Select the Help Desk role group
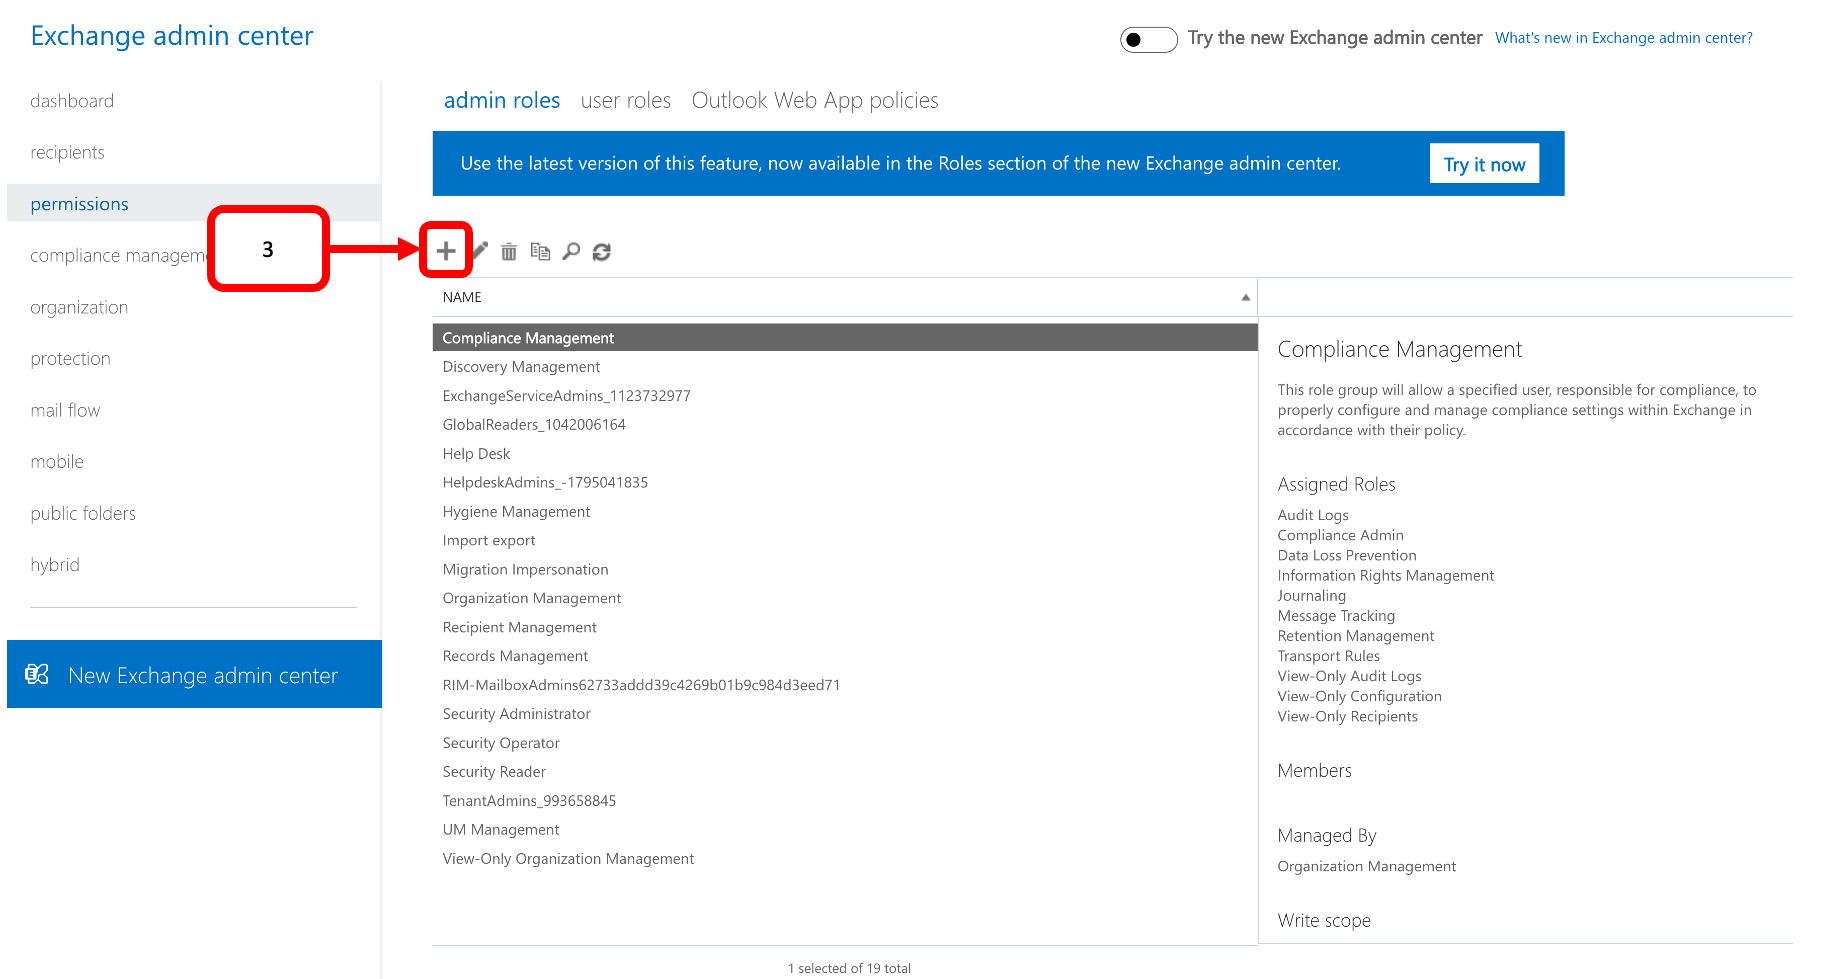The image size is (1821, 979). tap(476, 454)
